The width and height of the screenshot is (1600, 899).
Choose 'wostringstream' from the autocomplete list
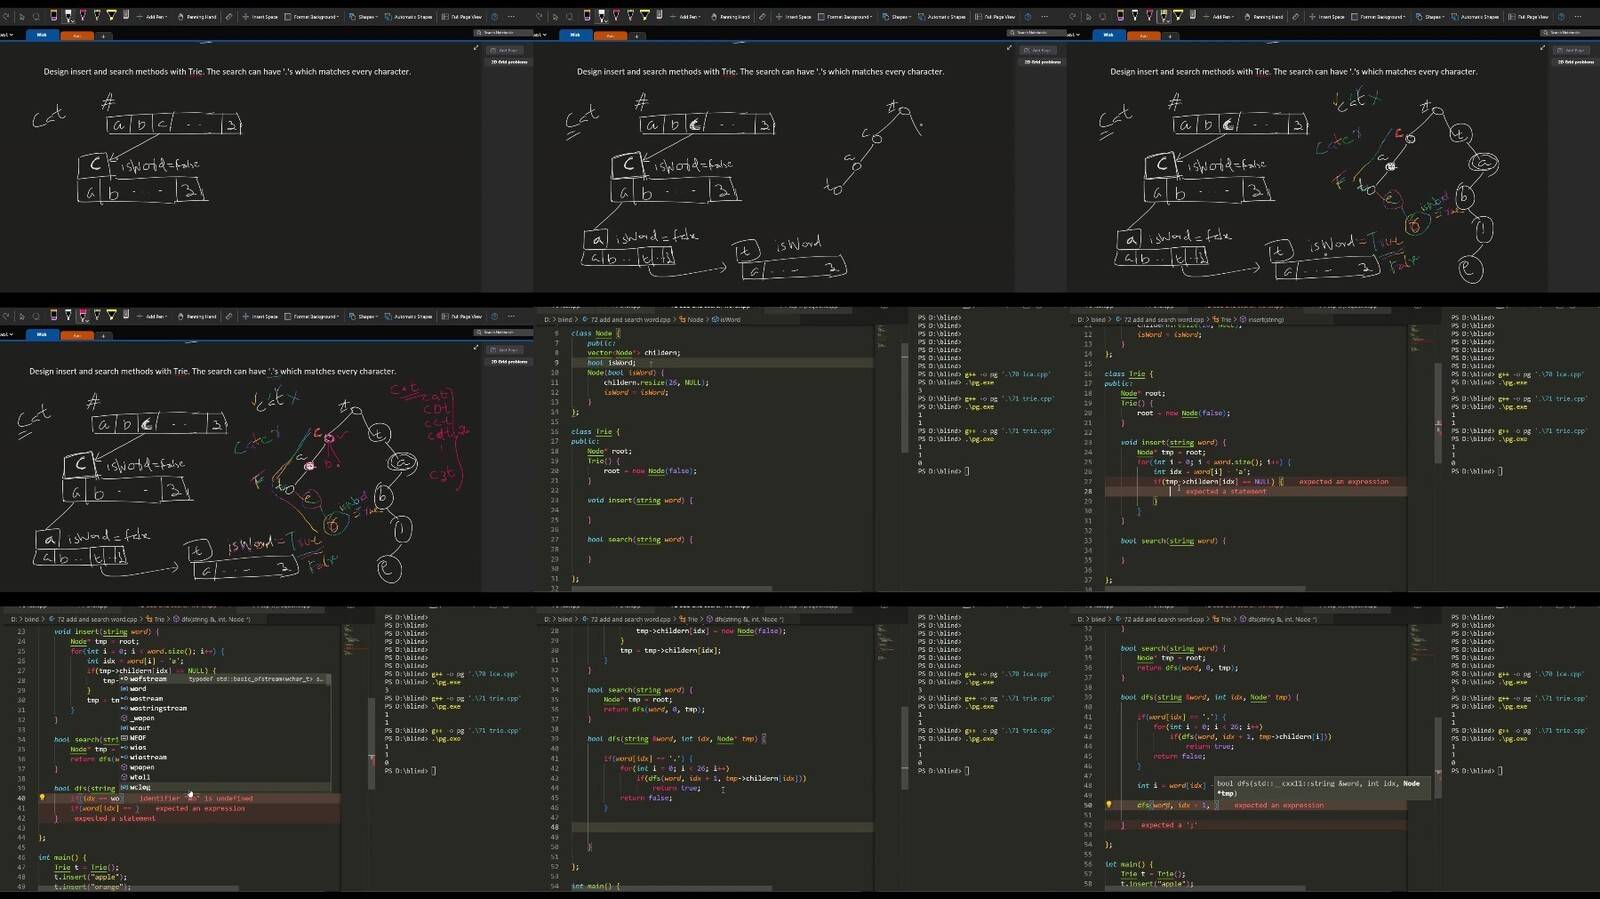pyautogui.click(x=158, y=708)
